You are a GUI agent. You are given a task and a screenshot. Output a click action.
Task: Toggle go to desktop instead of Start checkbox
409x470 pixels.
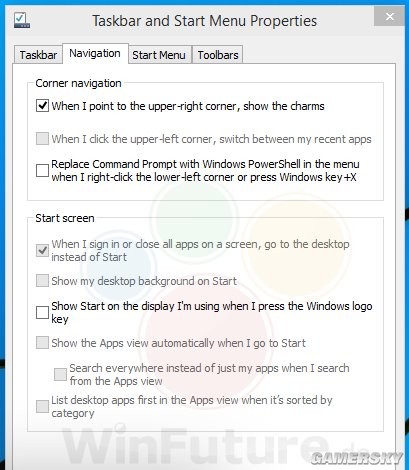(42, 250)
